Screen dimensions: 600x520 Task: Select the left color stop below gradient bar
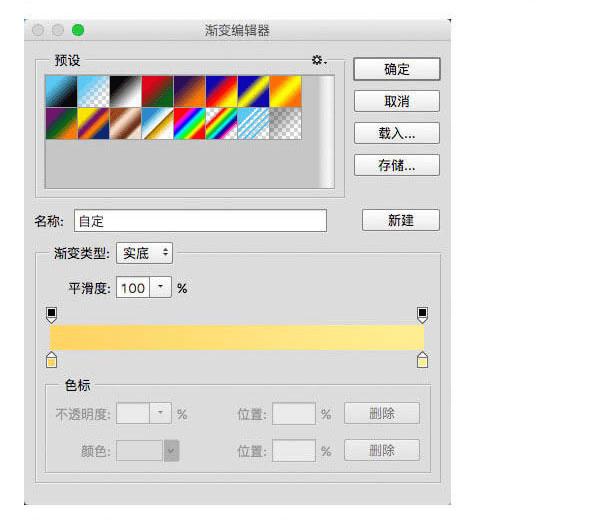(x=52, y=360)
